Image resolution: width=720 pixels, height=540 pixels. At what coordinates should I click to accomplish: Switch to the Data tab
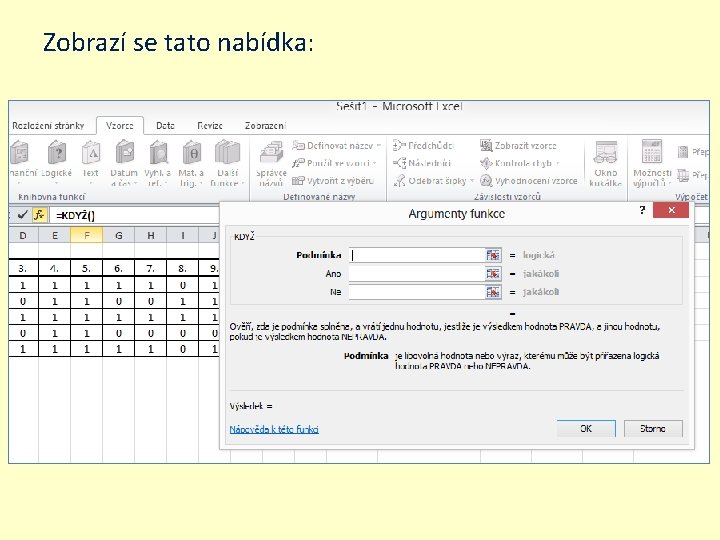click(x=165, y=125)
